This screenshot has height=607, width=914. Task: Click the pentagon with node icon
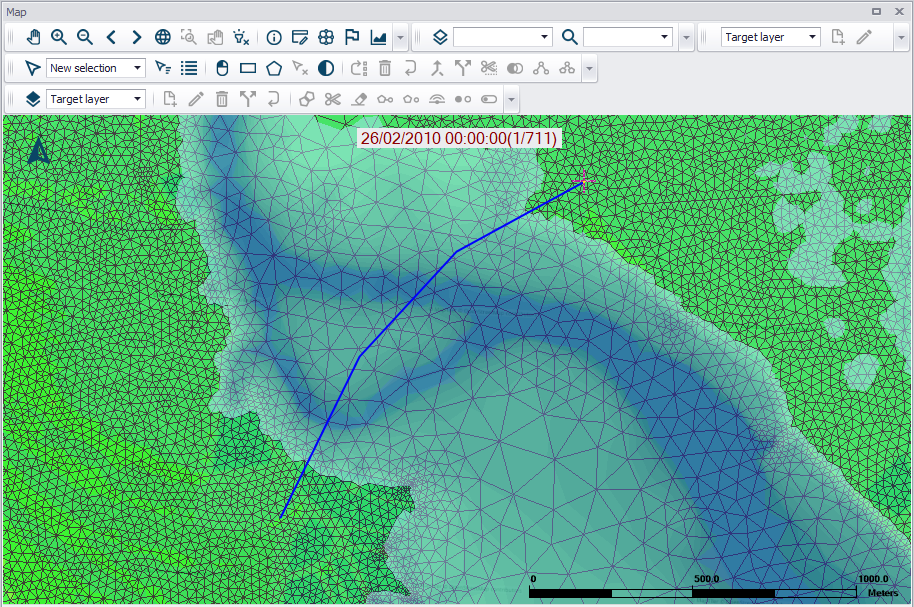(411, 99)
